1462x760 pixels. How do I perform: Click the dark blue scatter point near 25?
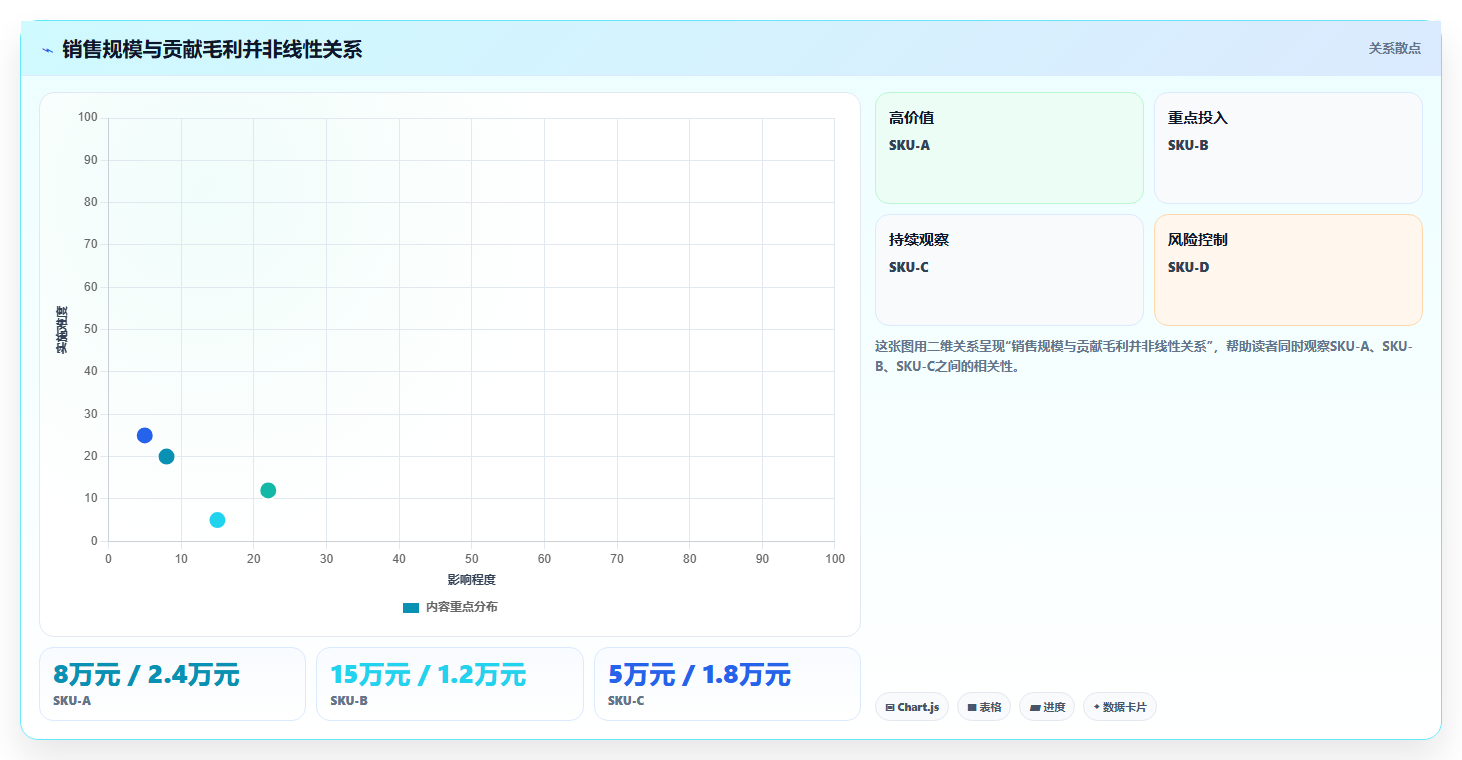pyautogui.click(x=144, y=435)
